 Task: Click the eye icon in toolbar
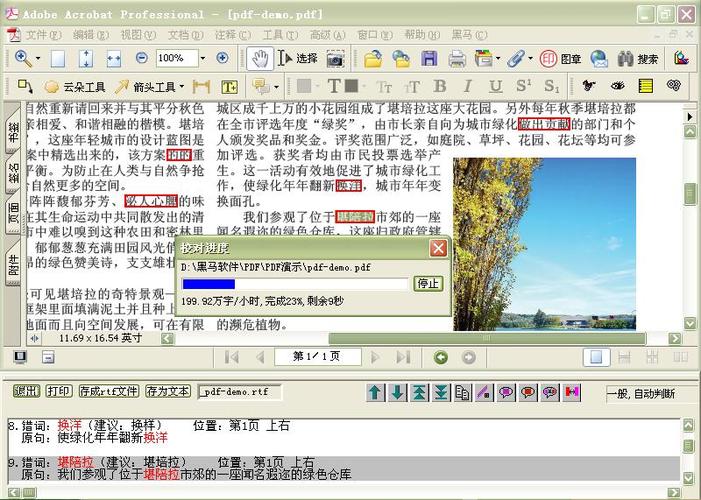pyautogui.click(x=617, y=85)
